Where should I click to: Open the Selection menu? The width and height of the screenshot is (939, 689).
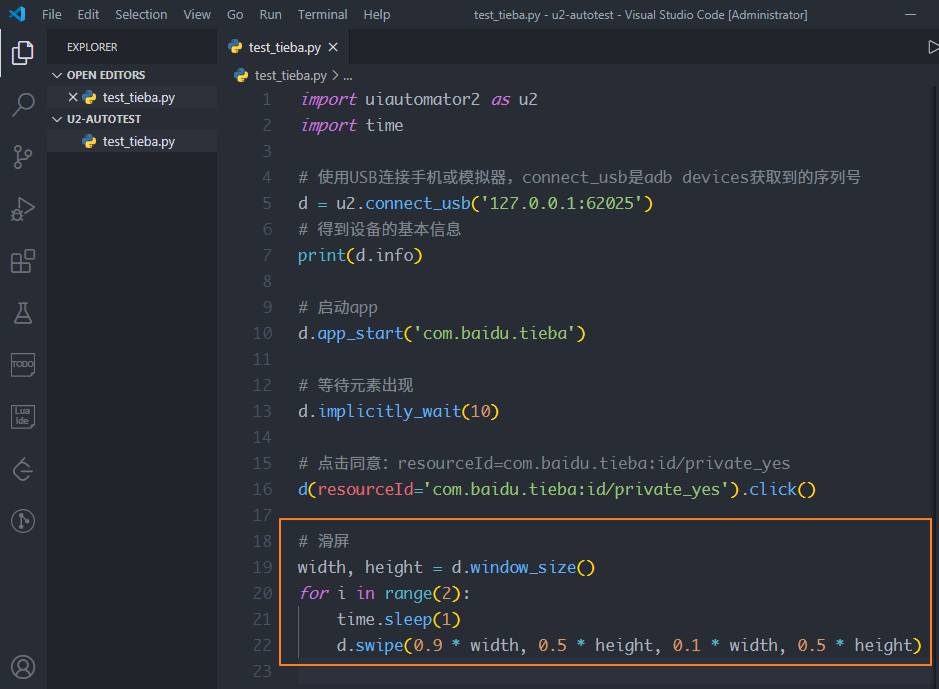tap(141, 14)
